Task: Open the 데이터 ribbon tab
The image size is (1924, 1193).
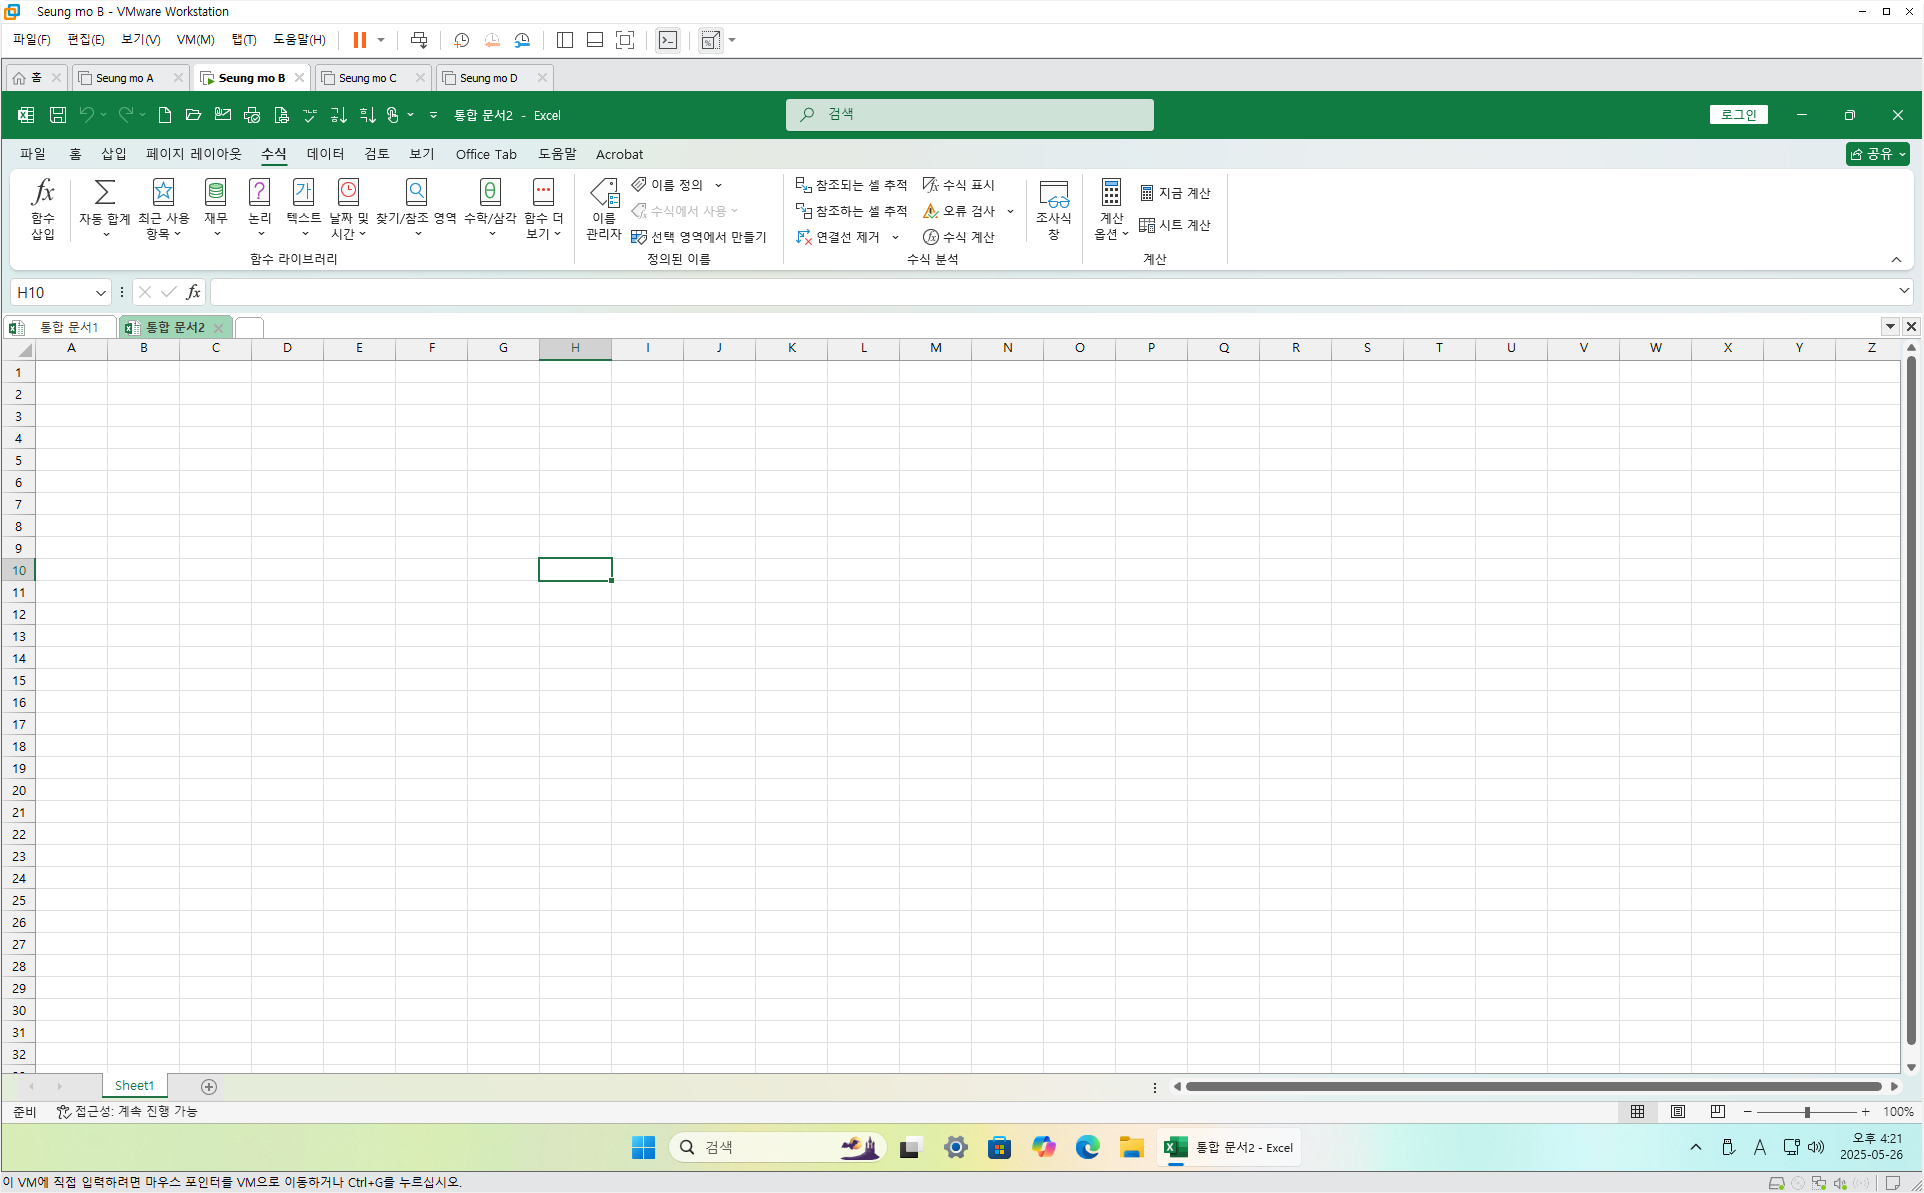Action: click(x=325, y=154)
